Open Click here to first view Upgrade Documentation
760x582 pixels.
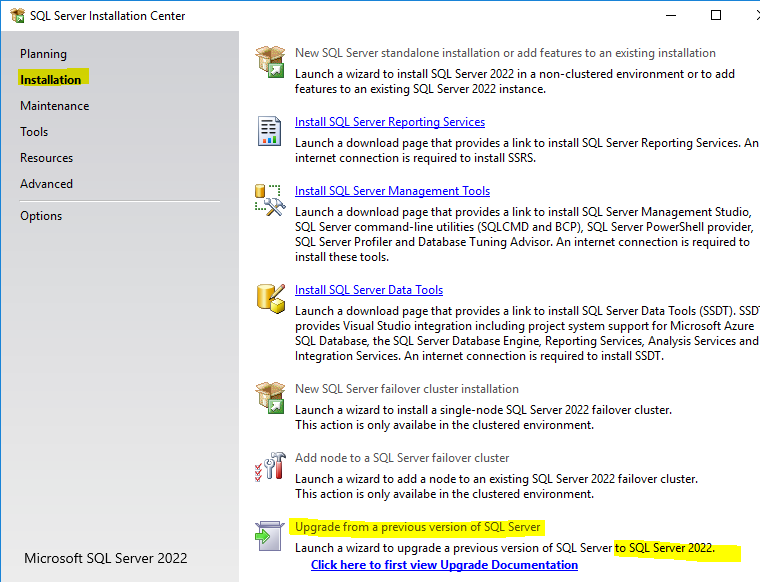pyautogui.click(x=444, y=565)
